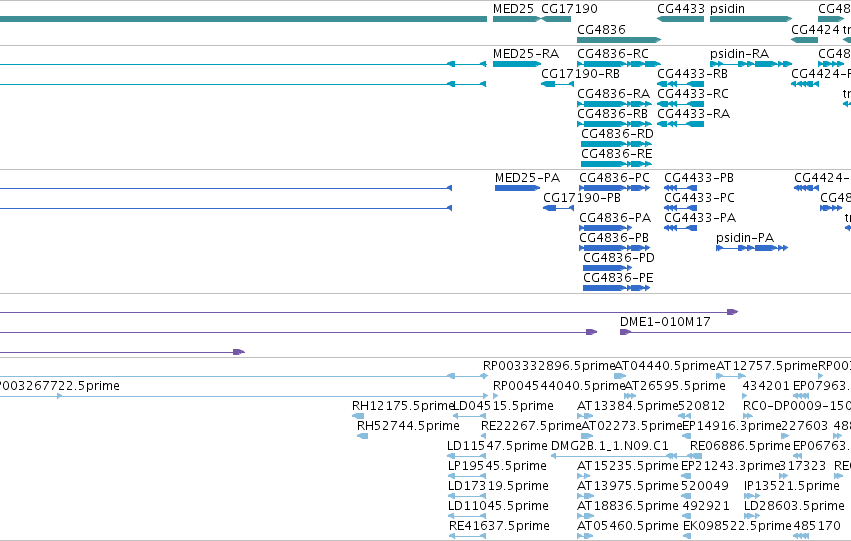Select the MED25 gene feature
This screenshot has width=851, height=541.
[x=517, y=19]
